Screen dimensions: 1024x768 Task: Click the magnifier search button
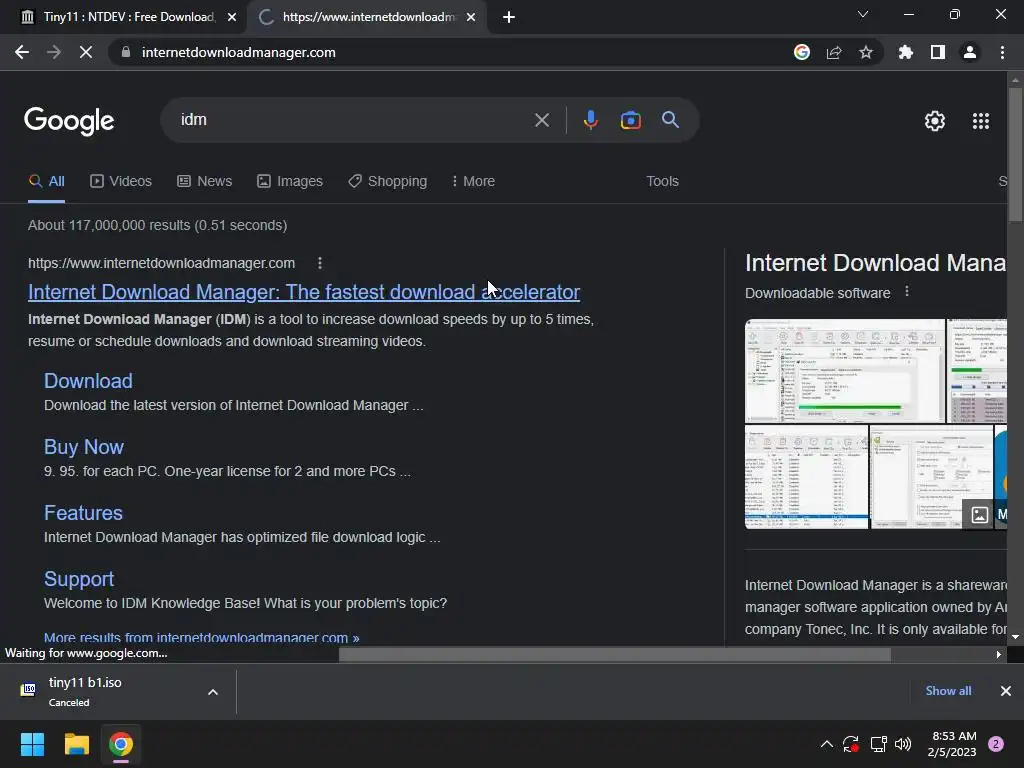pyautogui.click(x=670, y=120)
